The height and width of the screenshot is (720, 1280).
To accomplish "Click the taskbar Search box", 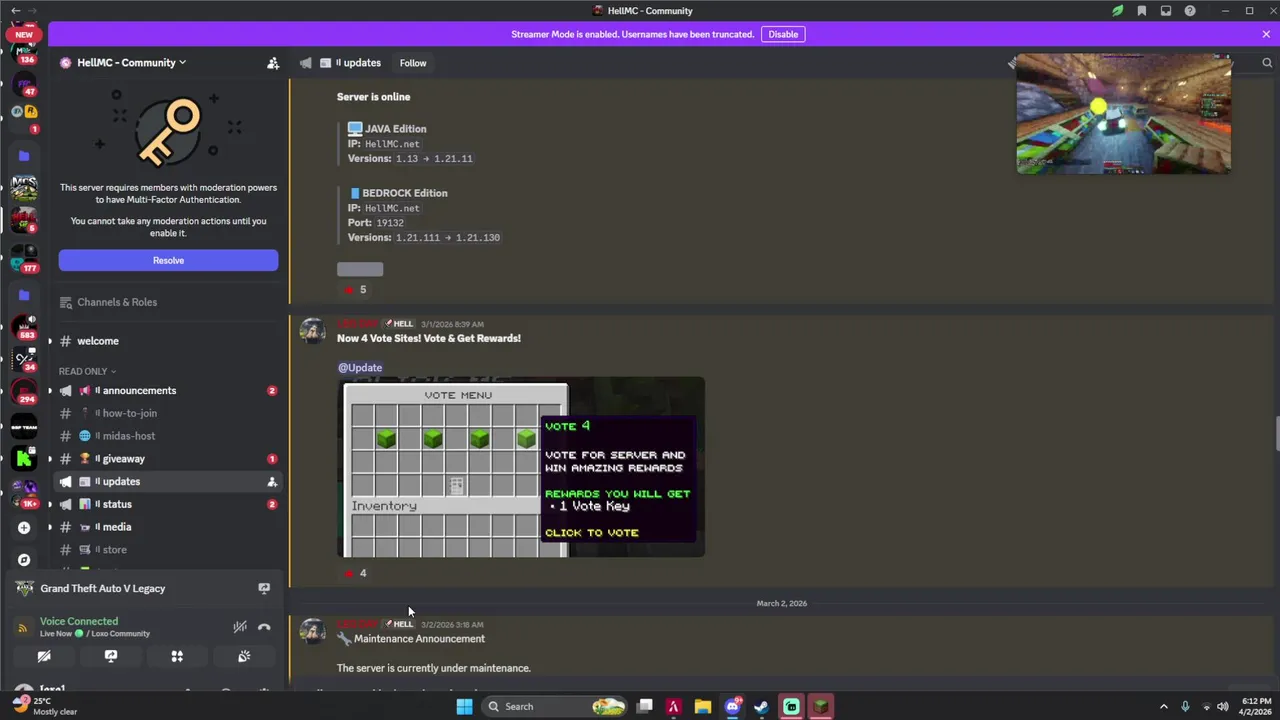I will 554,706.
